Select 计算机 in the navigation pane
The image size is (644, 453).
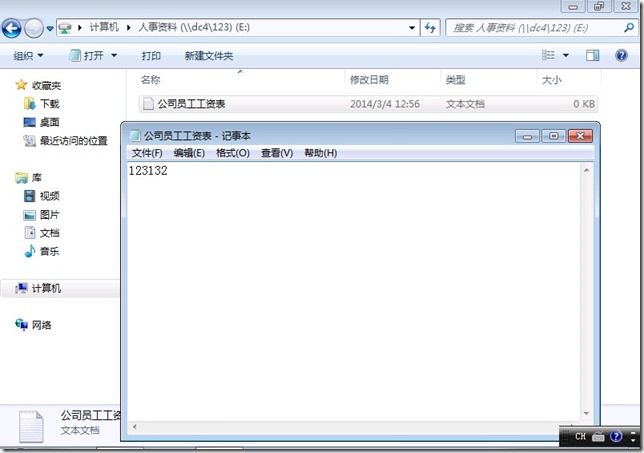pyautogui.click(x=46, y=288)
